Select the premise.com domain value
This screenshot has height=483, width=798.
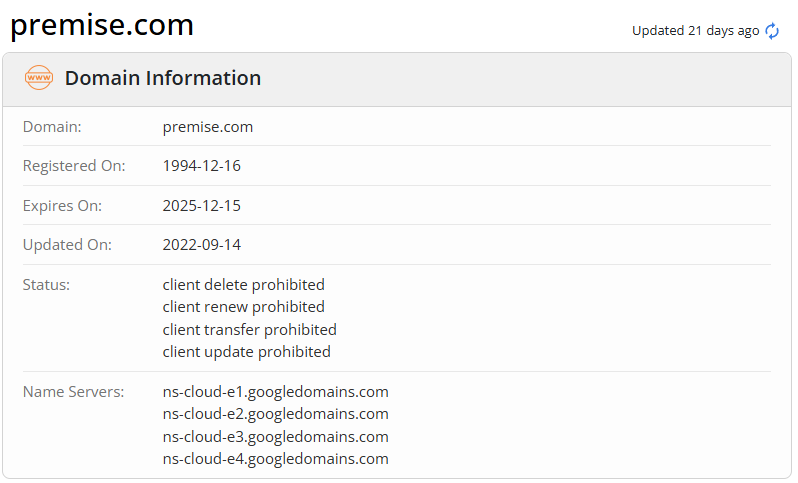[x=208, y=127]
